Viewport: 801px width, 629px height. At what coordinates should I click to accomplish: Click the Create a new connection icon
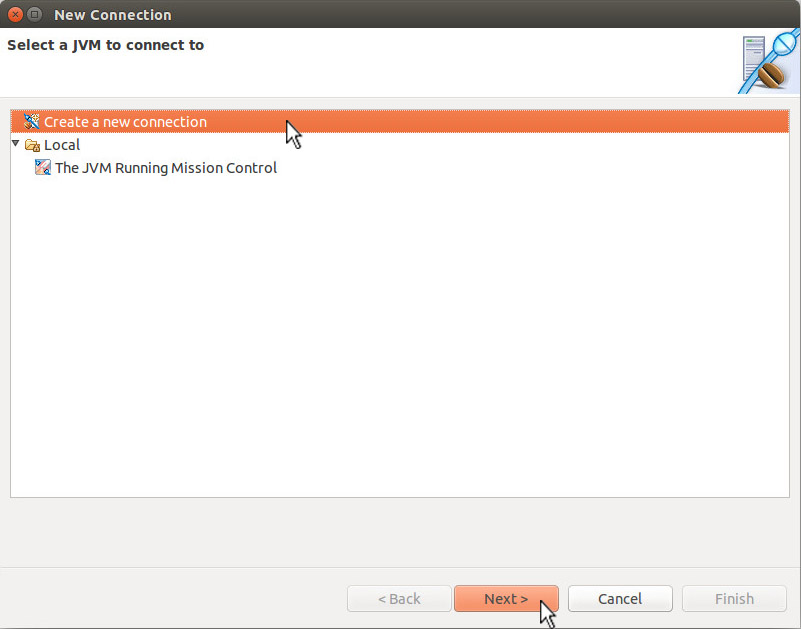tap(32, 122)
